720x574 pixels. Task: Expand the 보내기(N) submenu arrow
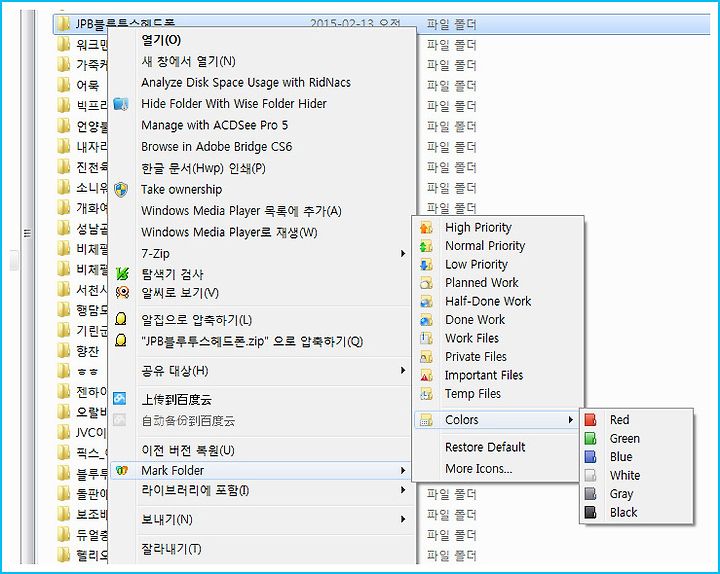point(403,519)
